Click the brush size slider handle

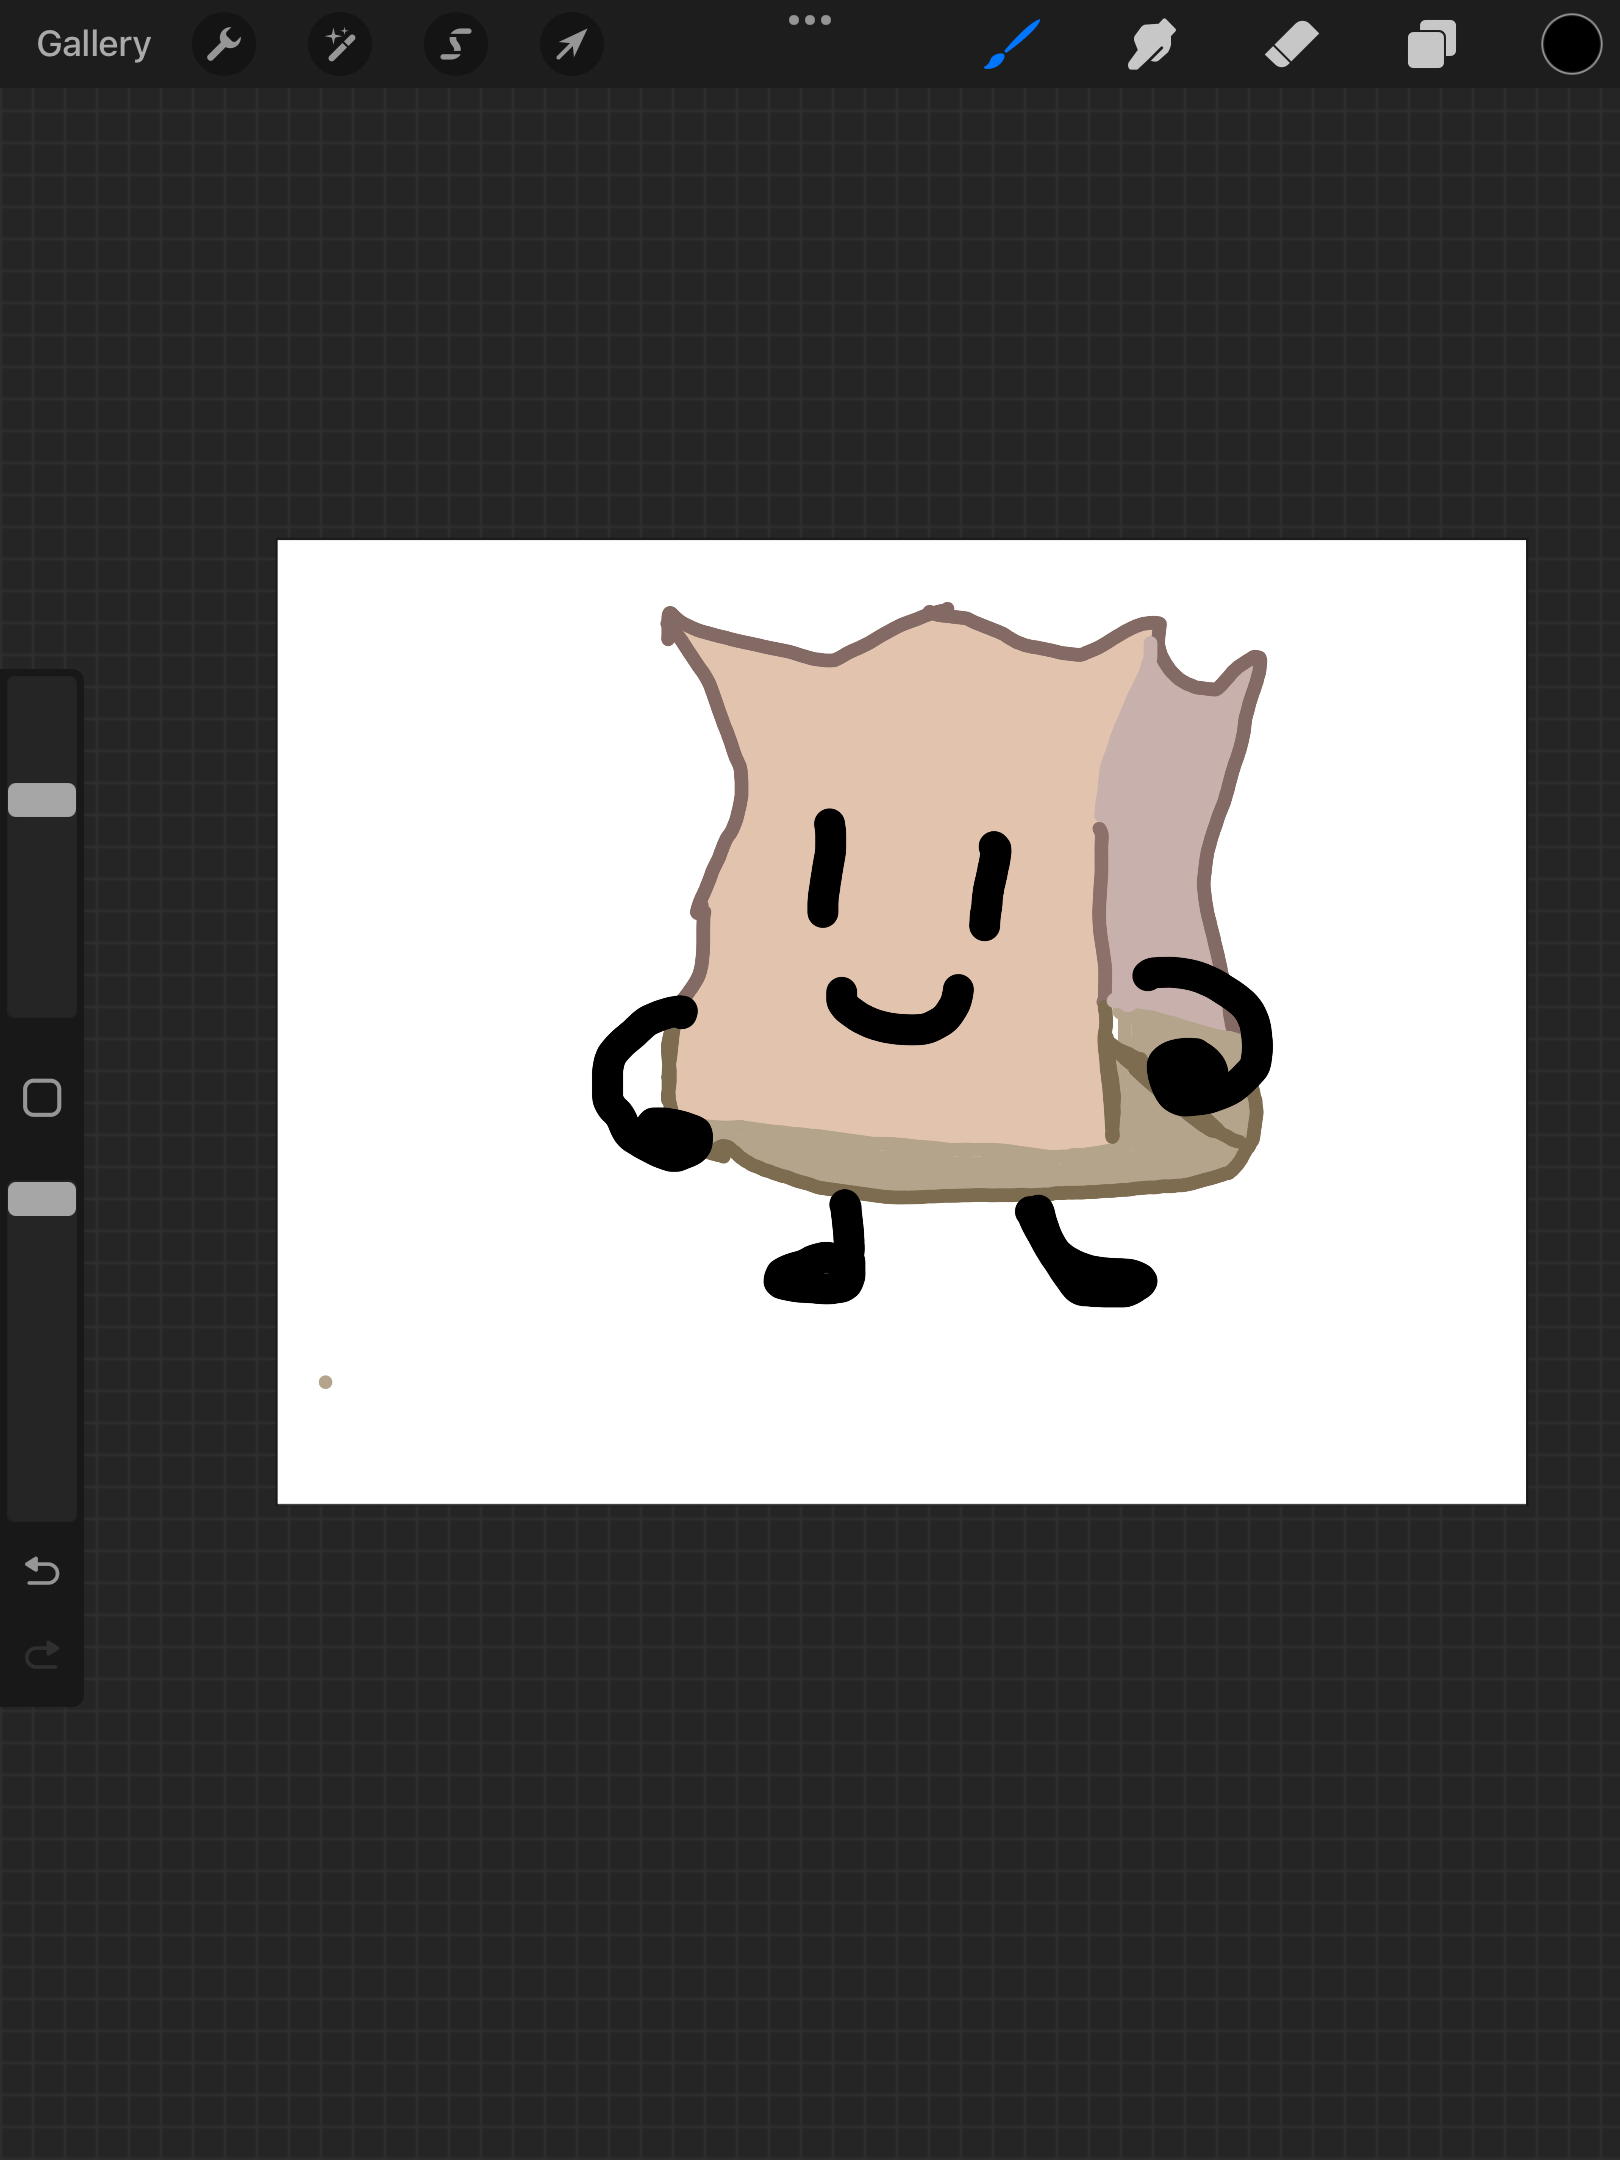point(42,800)
